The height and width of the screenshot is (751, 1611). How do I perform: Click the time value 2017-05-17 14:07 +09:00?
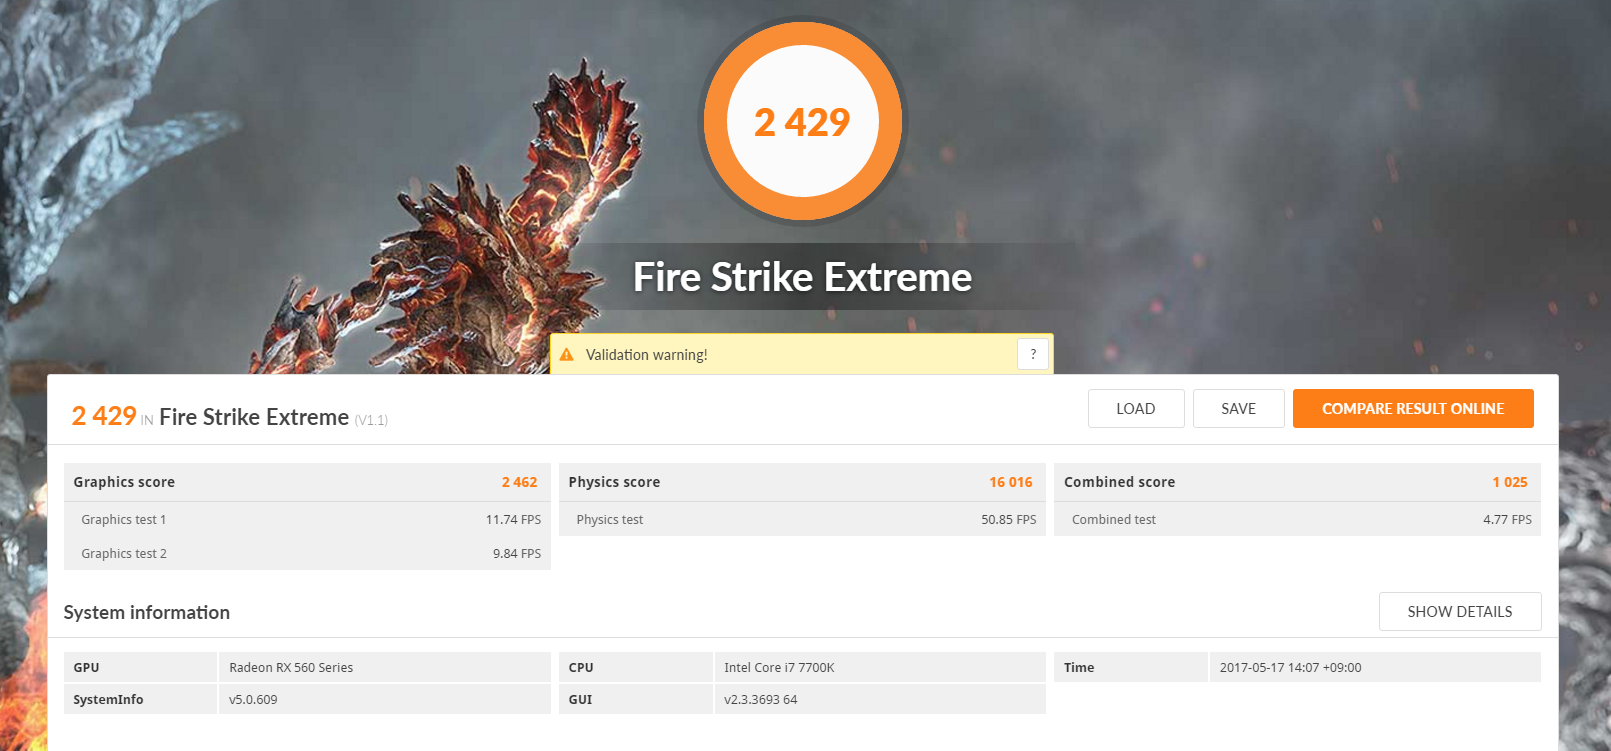pos(1375,667)
